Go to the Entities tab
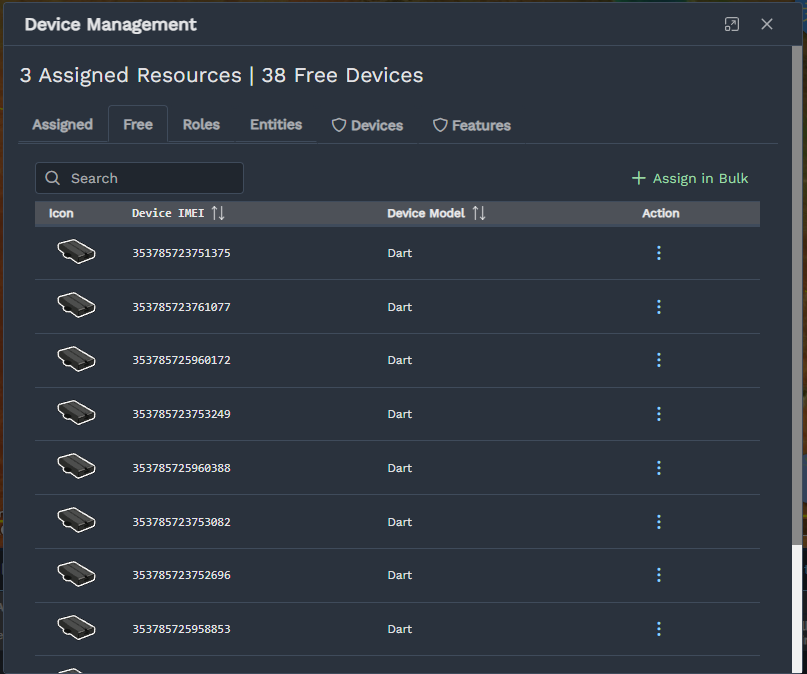Screen dimensions: 807x674 (x=276, y=125)
